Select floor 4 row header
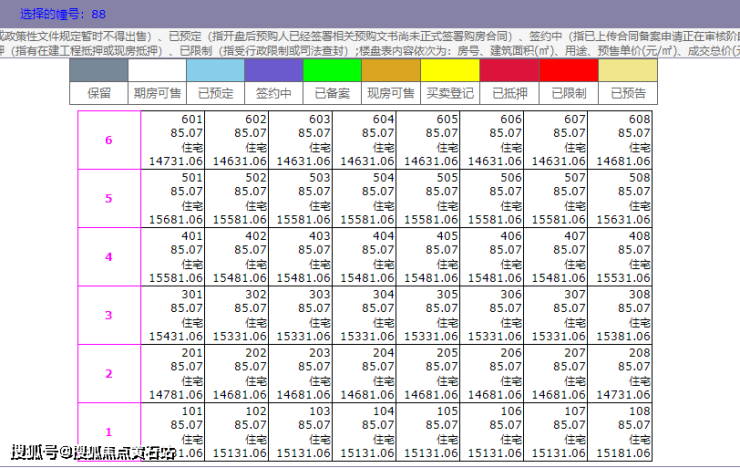 [109, 257]
